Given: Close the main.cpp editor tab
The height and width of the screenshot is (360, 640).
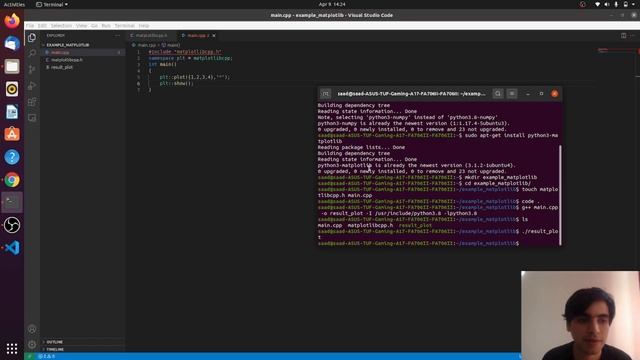Looking at the screenshot, I should 214,36.
